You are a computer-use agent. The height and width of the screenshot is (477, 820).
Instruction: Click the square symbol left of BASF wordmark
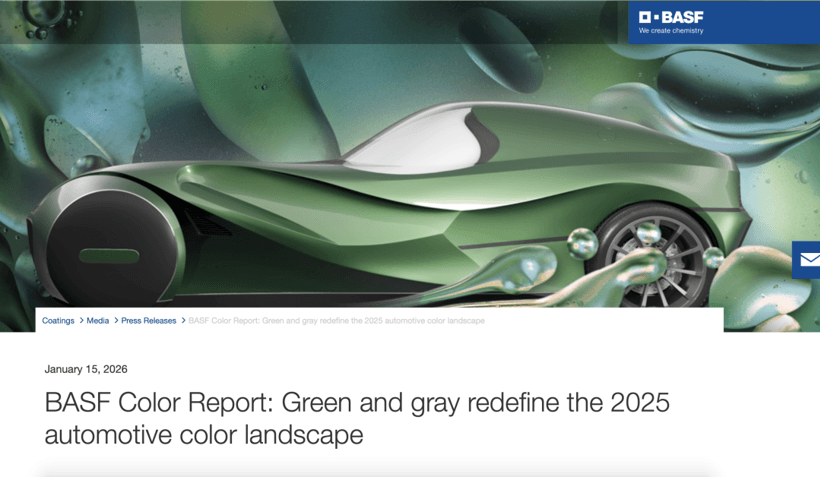(x=645, y=17)
